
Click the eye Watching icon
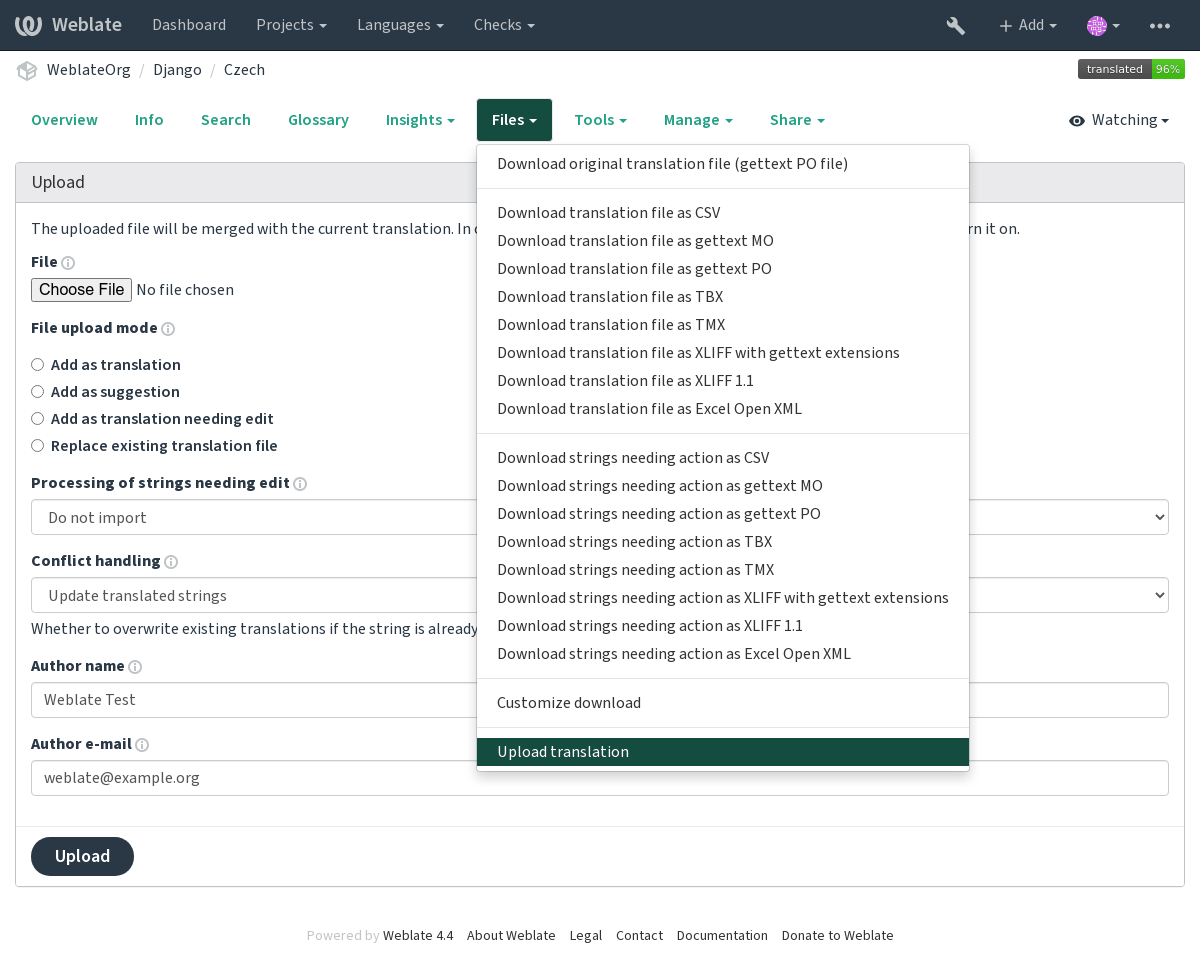(1077, 121)
